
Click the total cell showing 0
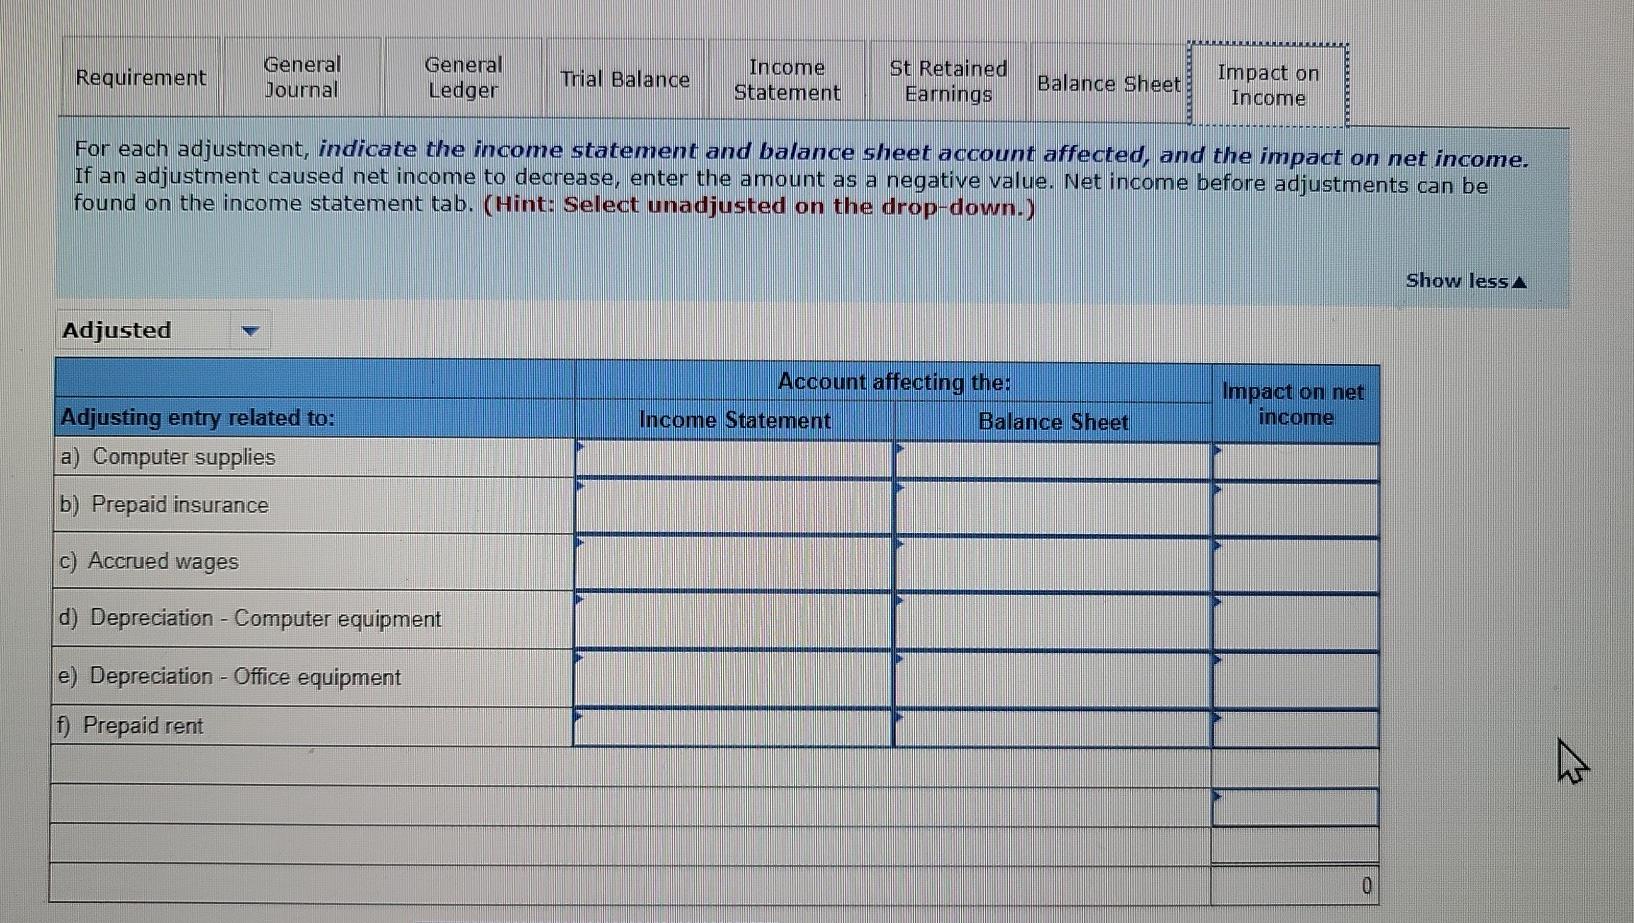pos(1295,885)
